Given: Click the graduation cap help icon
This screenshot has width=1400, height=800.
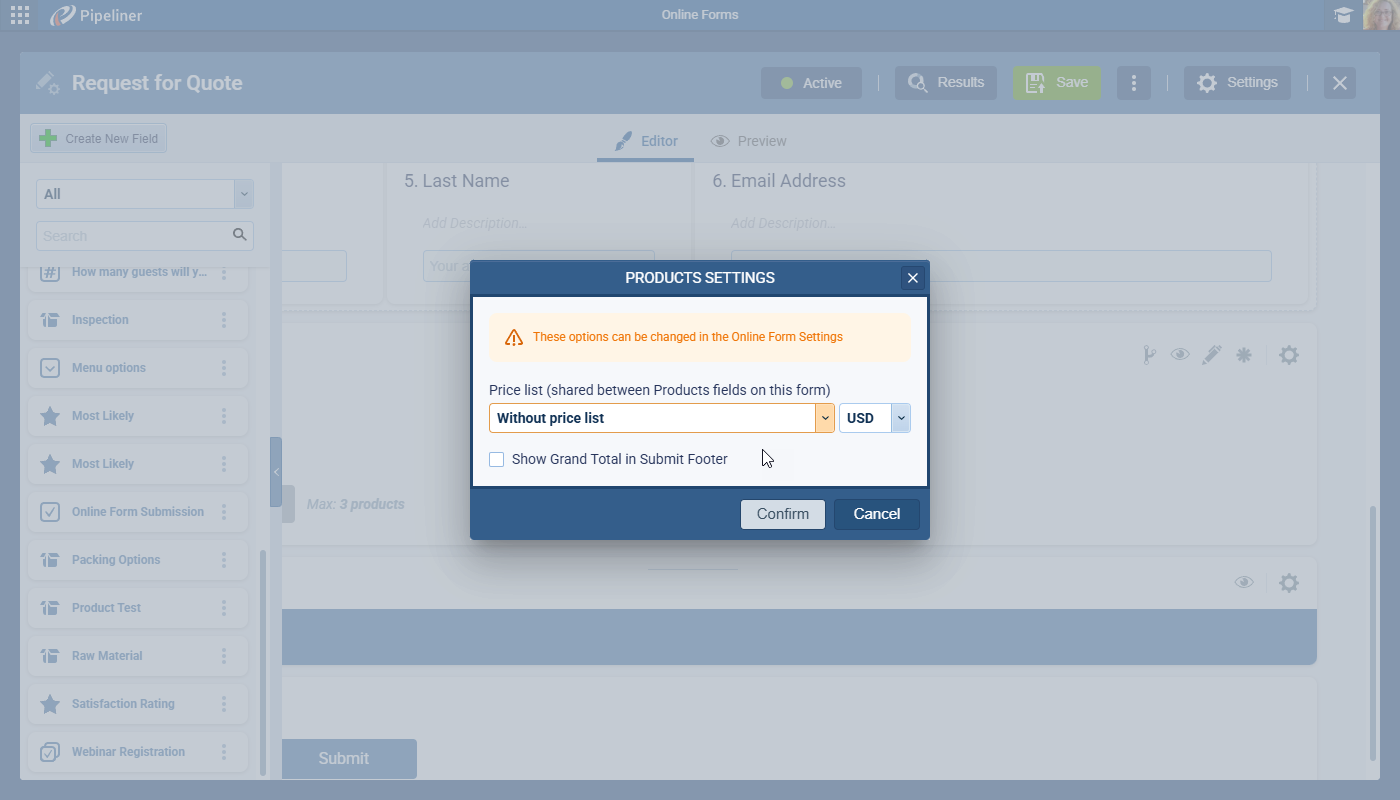Looking at the screenshot, I should (1343, 15).
